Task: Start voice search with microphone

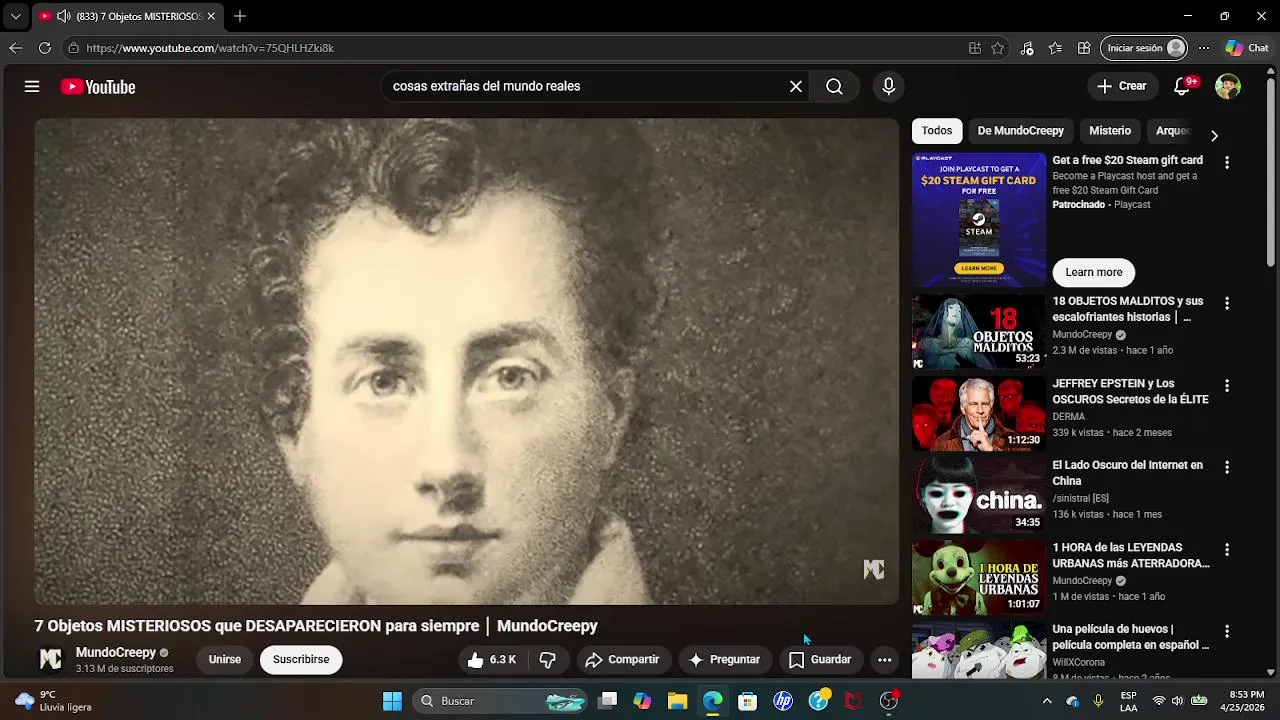Action: [x=888, y=87]
